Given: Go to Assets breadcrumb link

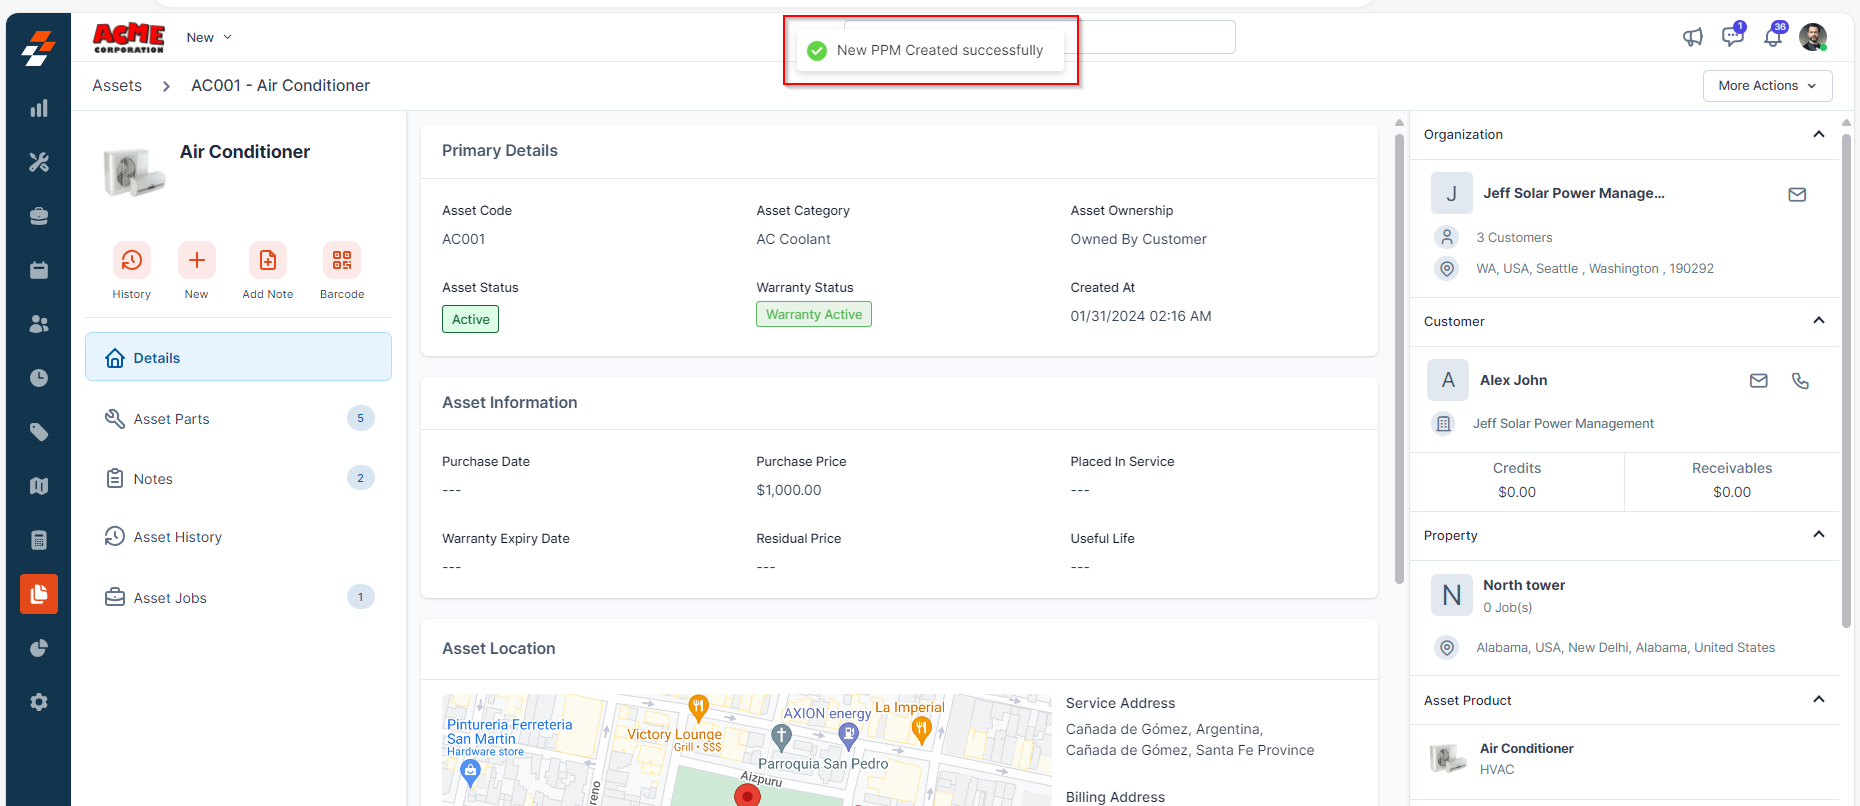Looking at the screenshot, I should pyautogui.click(x=117, y=86).
